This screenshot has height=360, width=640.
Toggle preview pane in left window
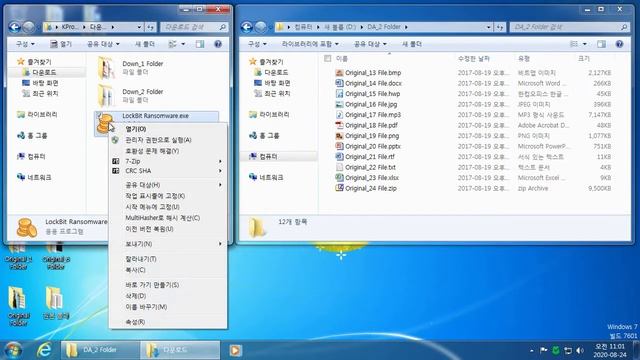pyautogui.click(x=200, y=44)
